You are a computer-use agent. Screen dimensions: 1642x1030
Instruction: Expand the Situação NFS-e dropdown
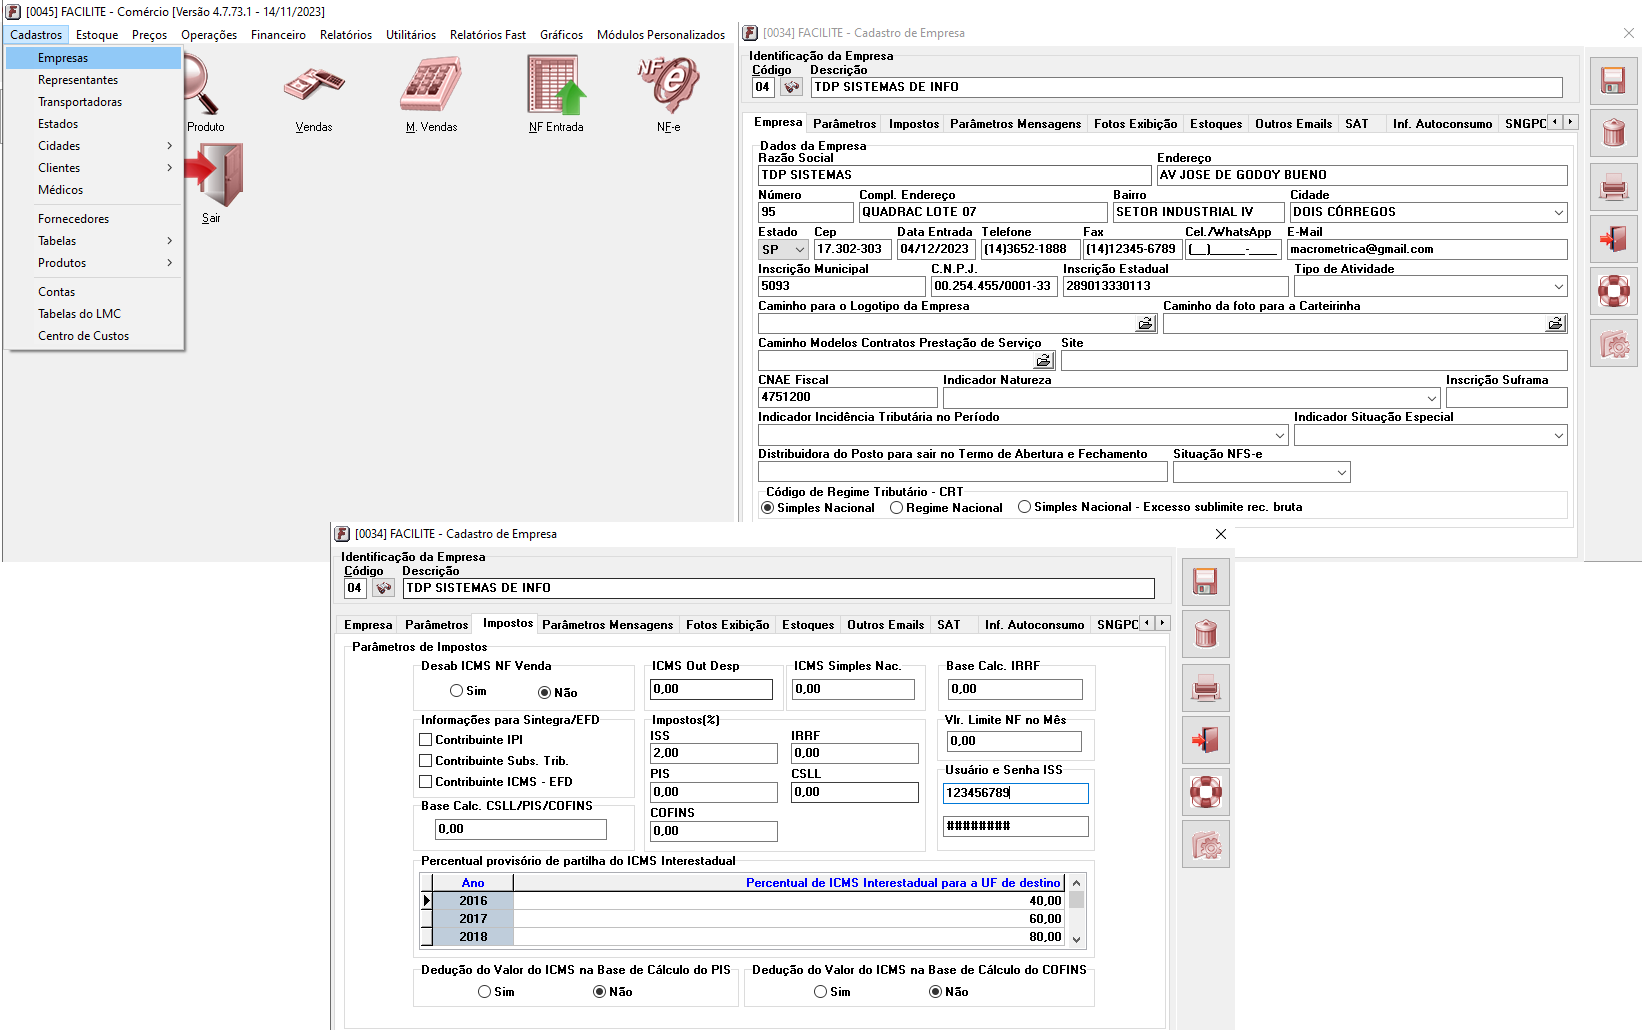tap(1341, 472)
